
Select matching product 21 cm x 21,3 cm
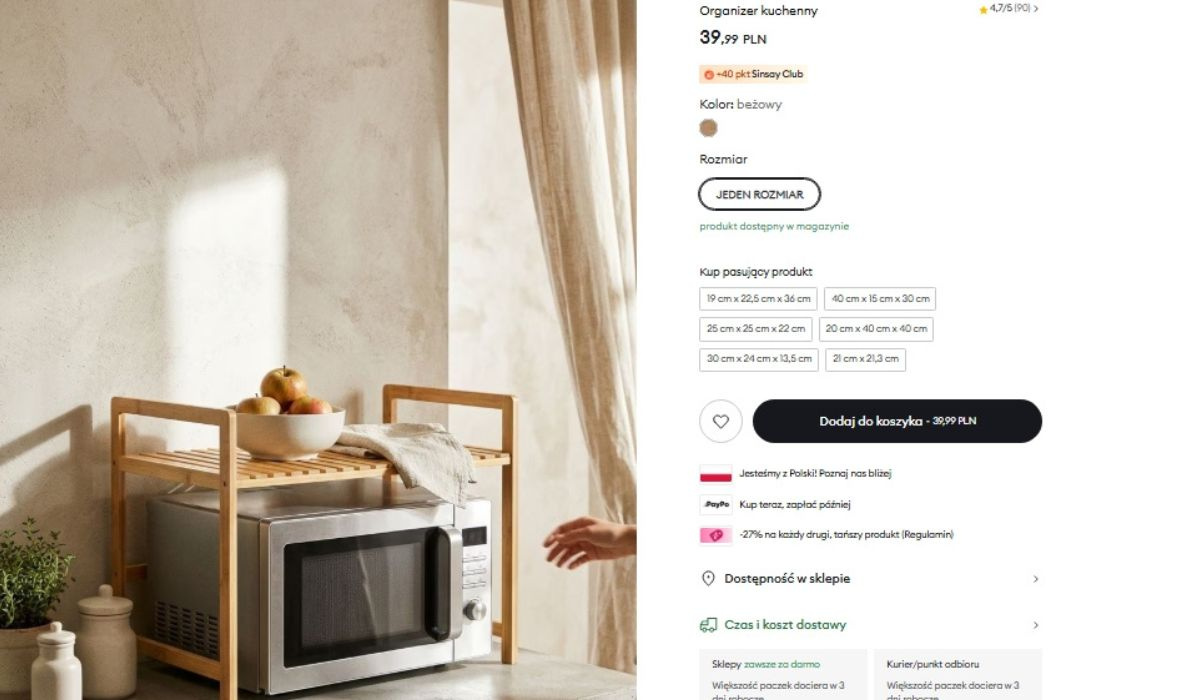point(865,359)
